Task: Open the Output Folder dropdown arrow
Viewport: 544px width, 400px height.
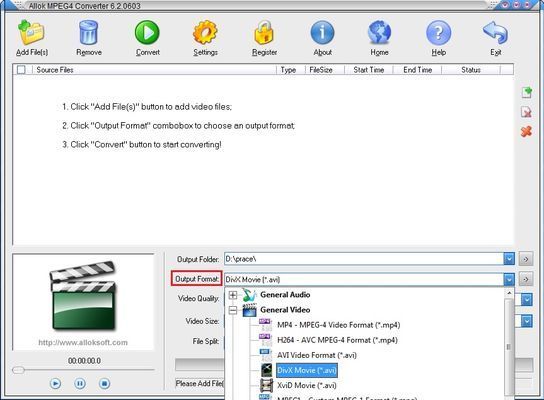Action: tap(509, 259)
